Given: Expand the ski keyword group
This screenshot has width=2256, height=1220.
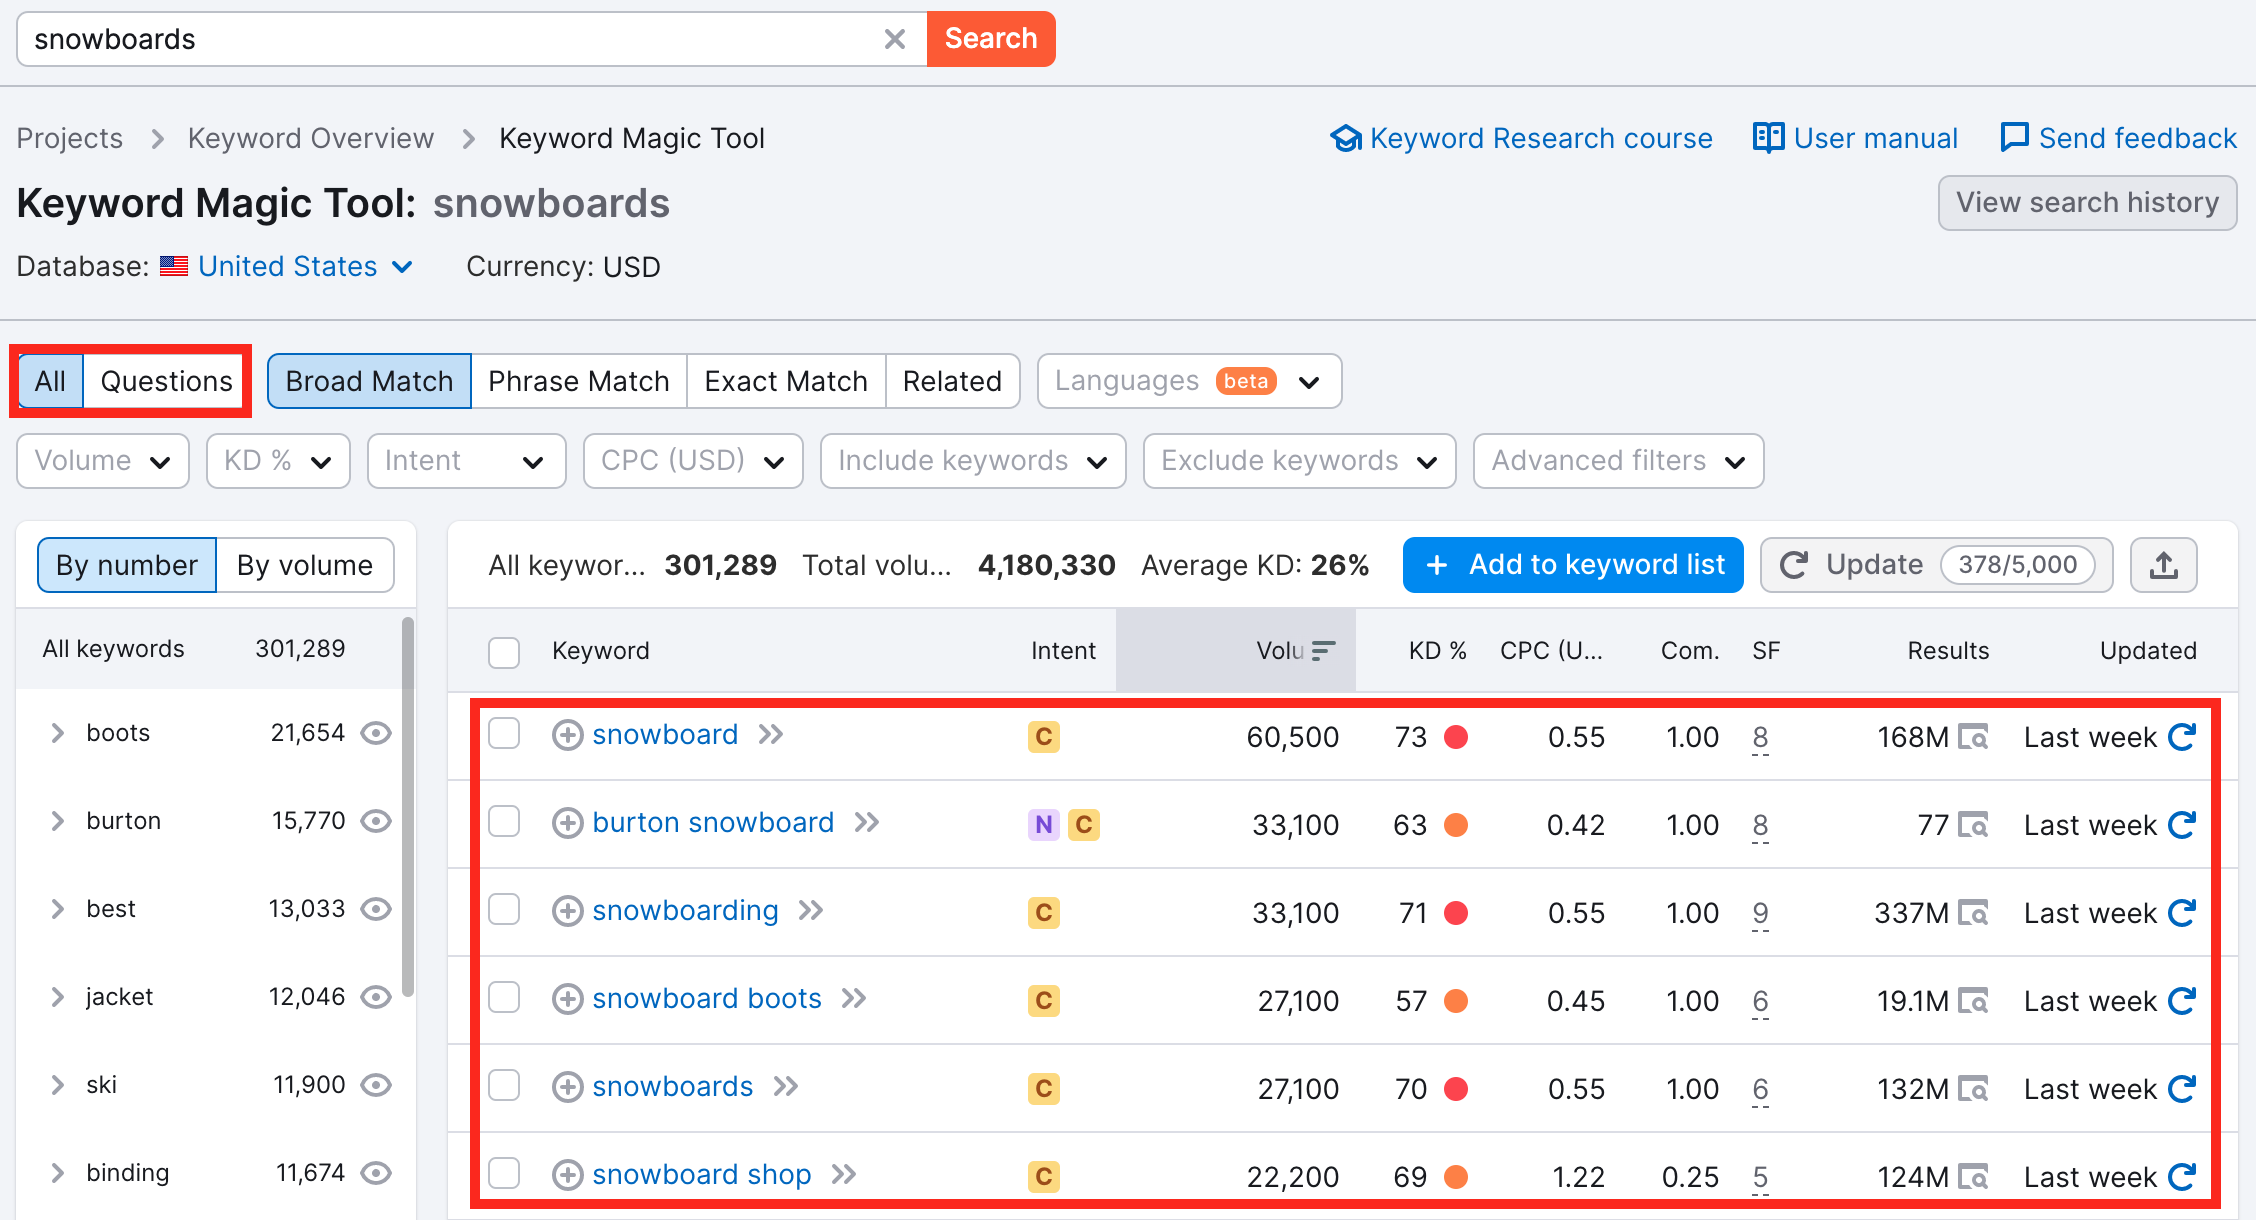Looking at the screenshot, I should (x=58, y=1085).
